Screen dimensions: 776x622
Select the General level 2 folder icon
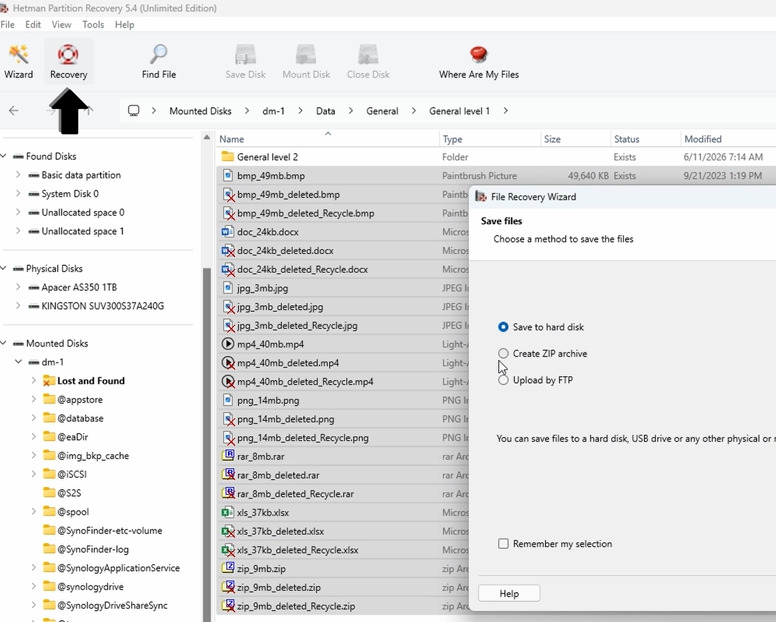pyautogui.click(x=228, y=157)
